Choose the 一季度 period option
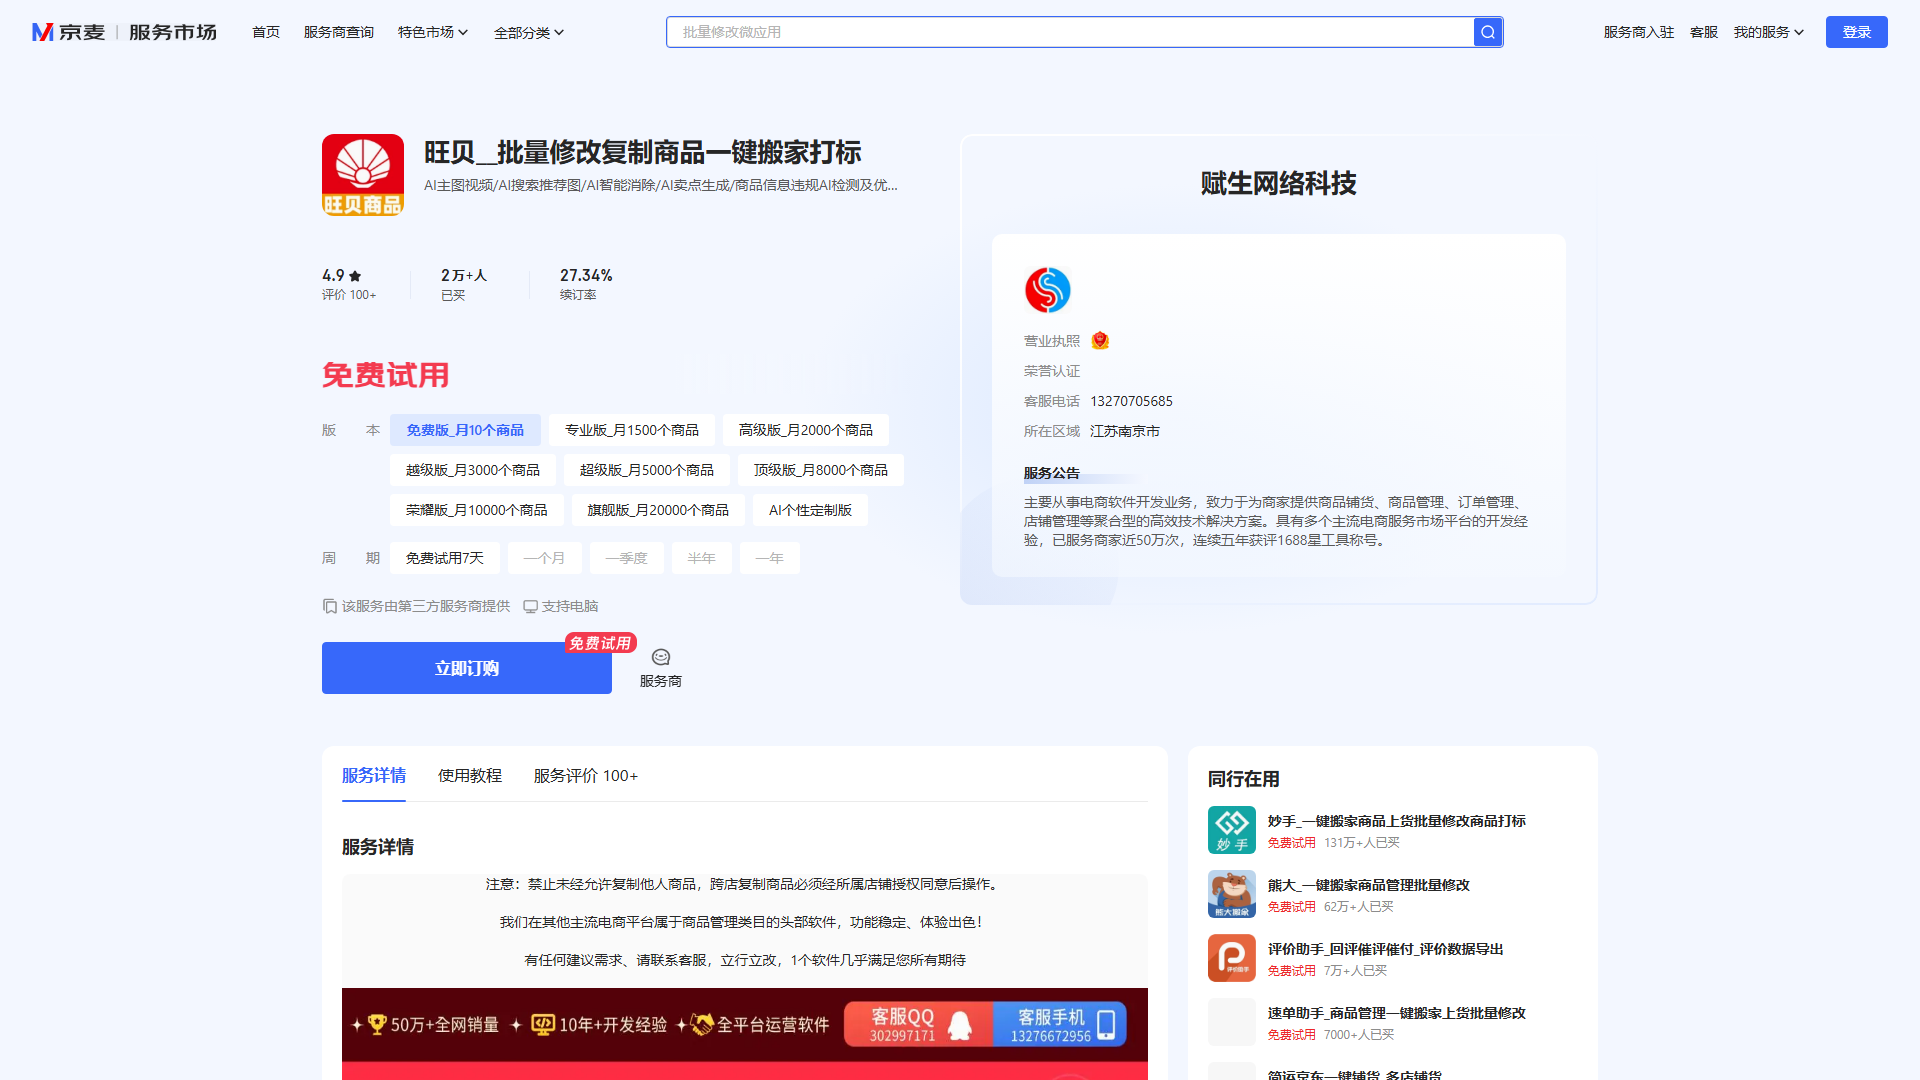Image resolution: width=1920 pixels, height=1080 pixels. pyautogui.click(x=627, y=558)
